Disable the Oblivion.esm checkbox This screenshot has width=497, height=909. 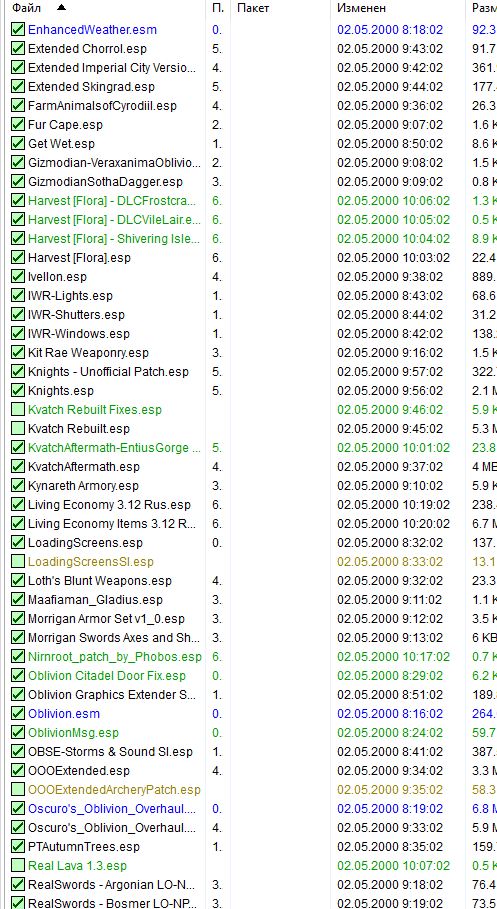tap(18, 714)
